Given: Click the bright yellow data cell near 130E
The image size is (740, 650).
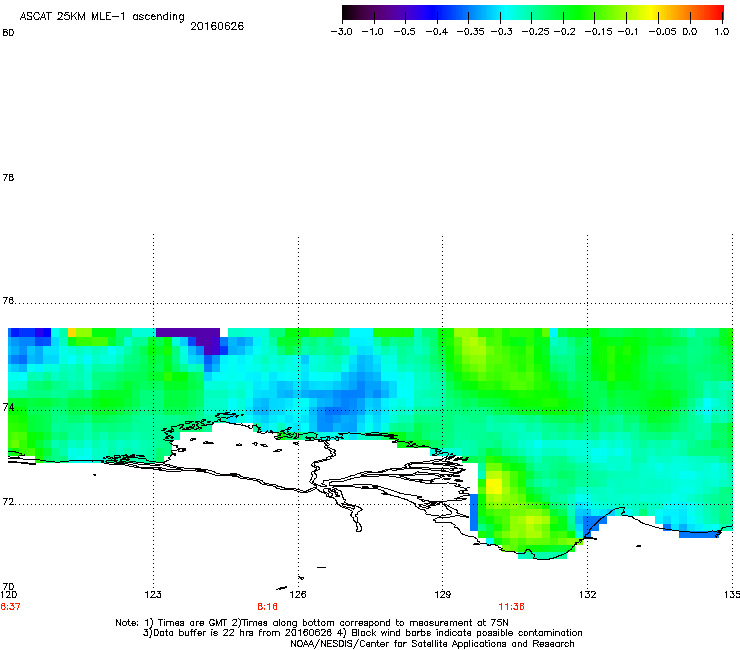Looking at the screenshot, I should tap(494, 486).
